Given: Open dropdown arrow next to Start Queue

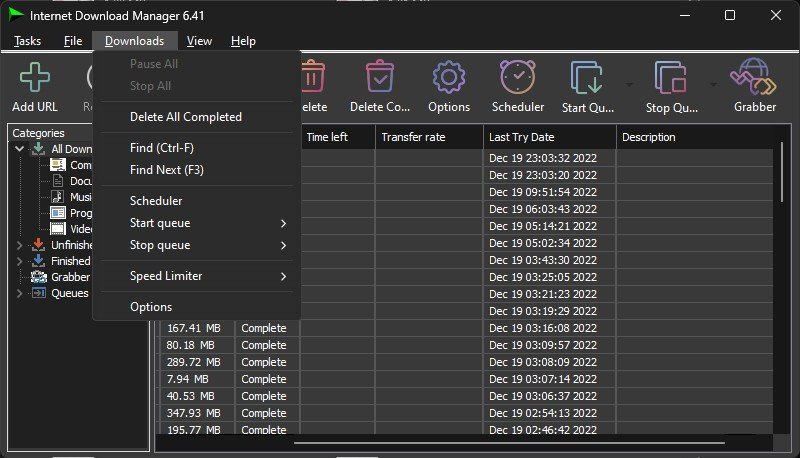Looking at the screenshot, I should pos(629,85).
